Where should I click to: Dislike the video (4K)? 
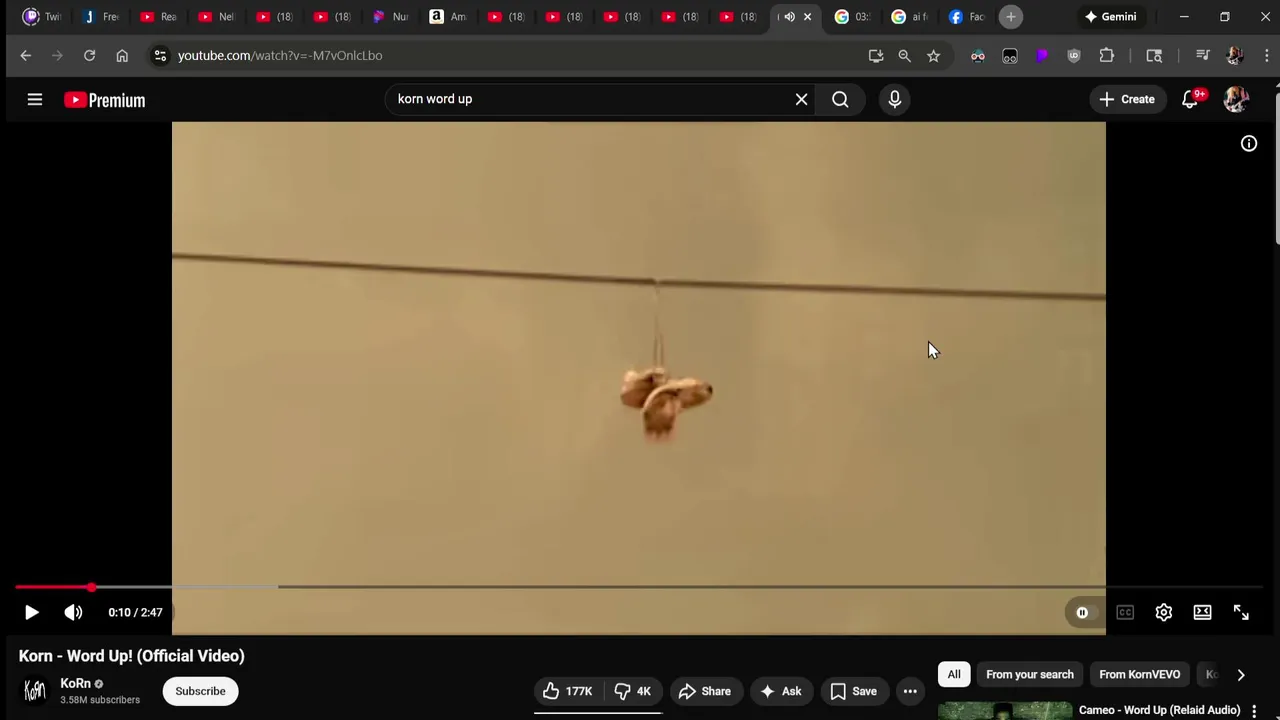pos(632,691)
